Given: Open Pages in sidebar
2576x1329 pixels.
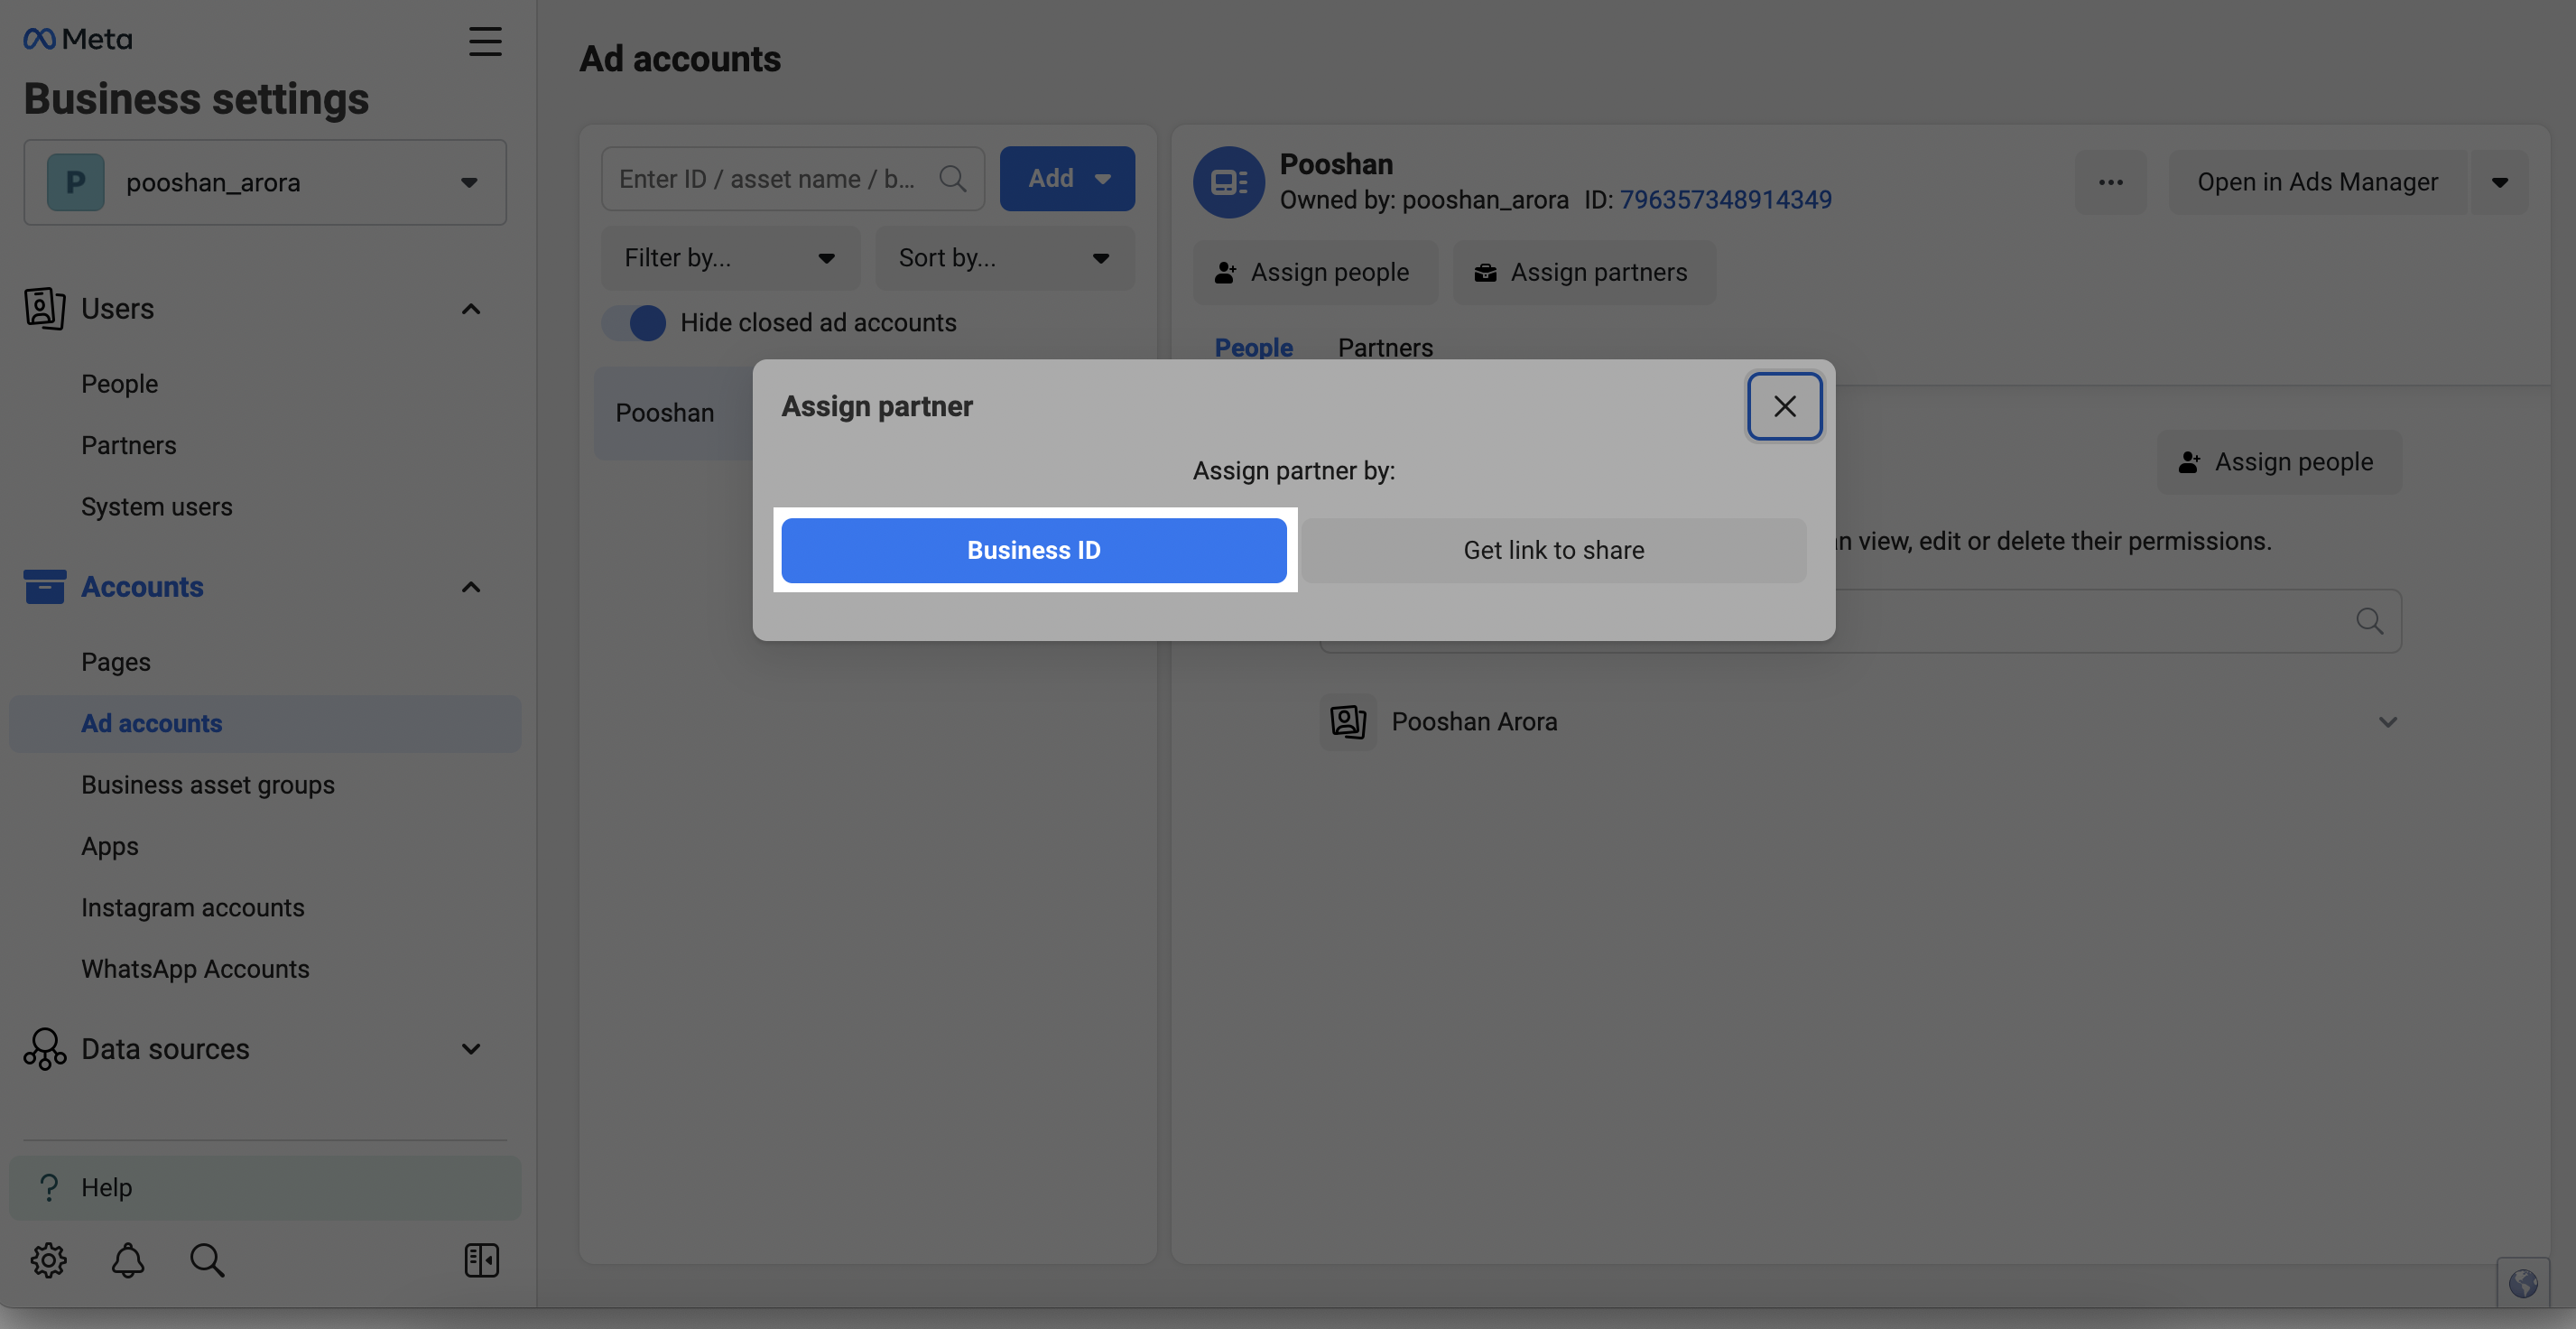Looking at the screenshot, I should (116, 662).
